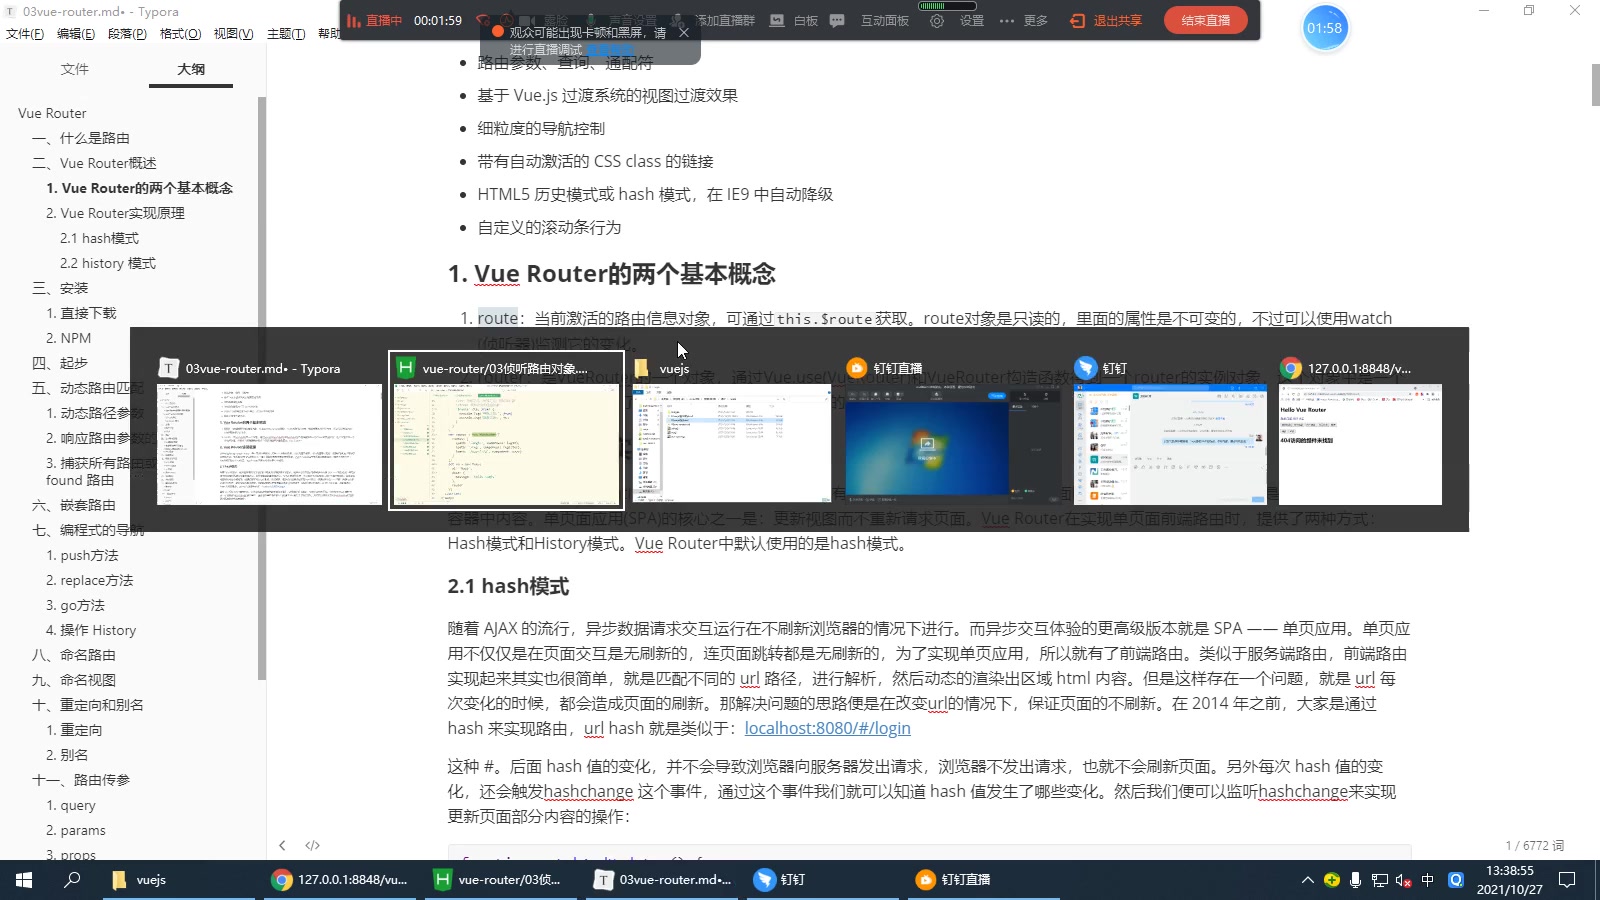Click the document vertical scrollbar thumb
The image size is (1600, 900).
[x=1595, y=85]
